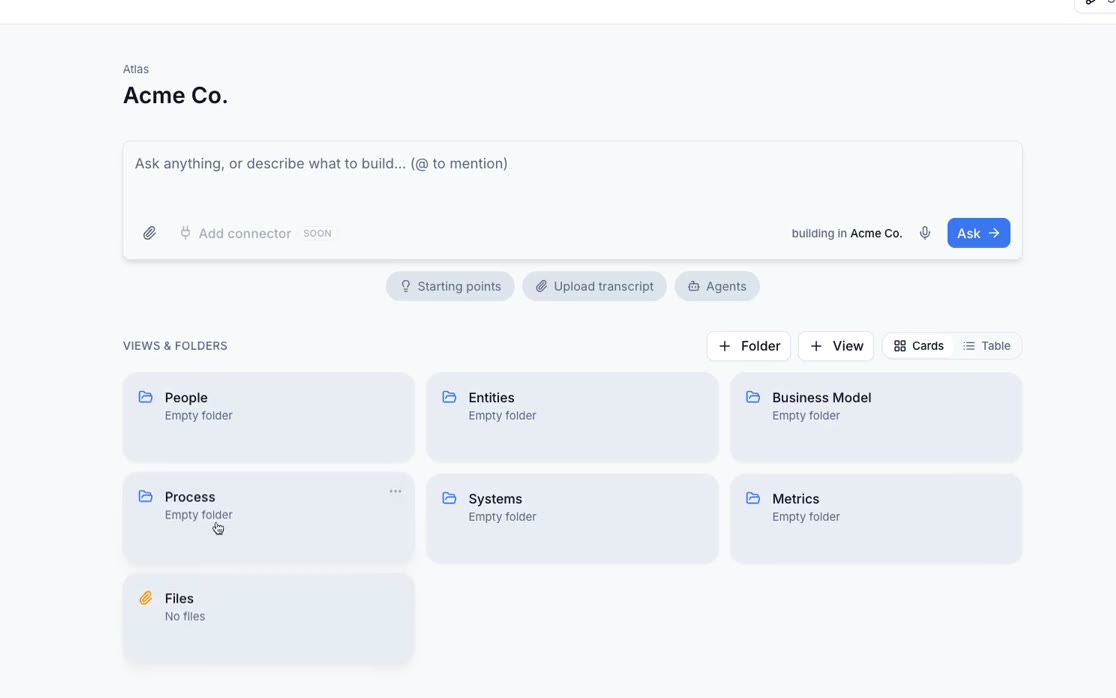Click the Systems folder icon
Image resolution: width=1116 pixels, height=698 pixels.
pyautogui.click(x=449, y=498)
